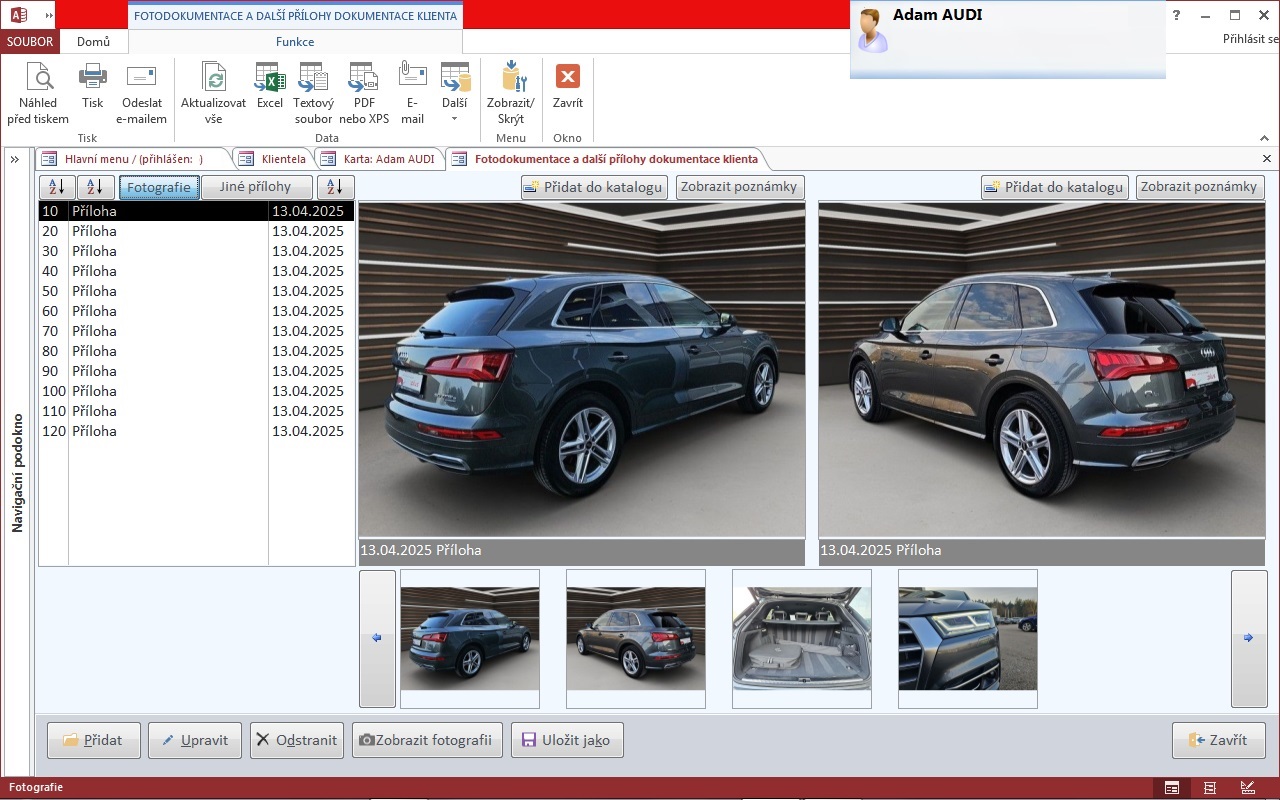Export to PDF nebo XPS
This screenshot has width=1280, height=800.
pyautogui.click(x=364, y=92)
